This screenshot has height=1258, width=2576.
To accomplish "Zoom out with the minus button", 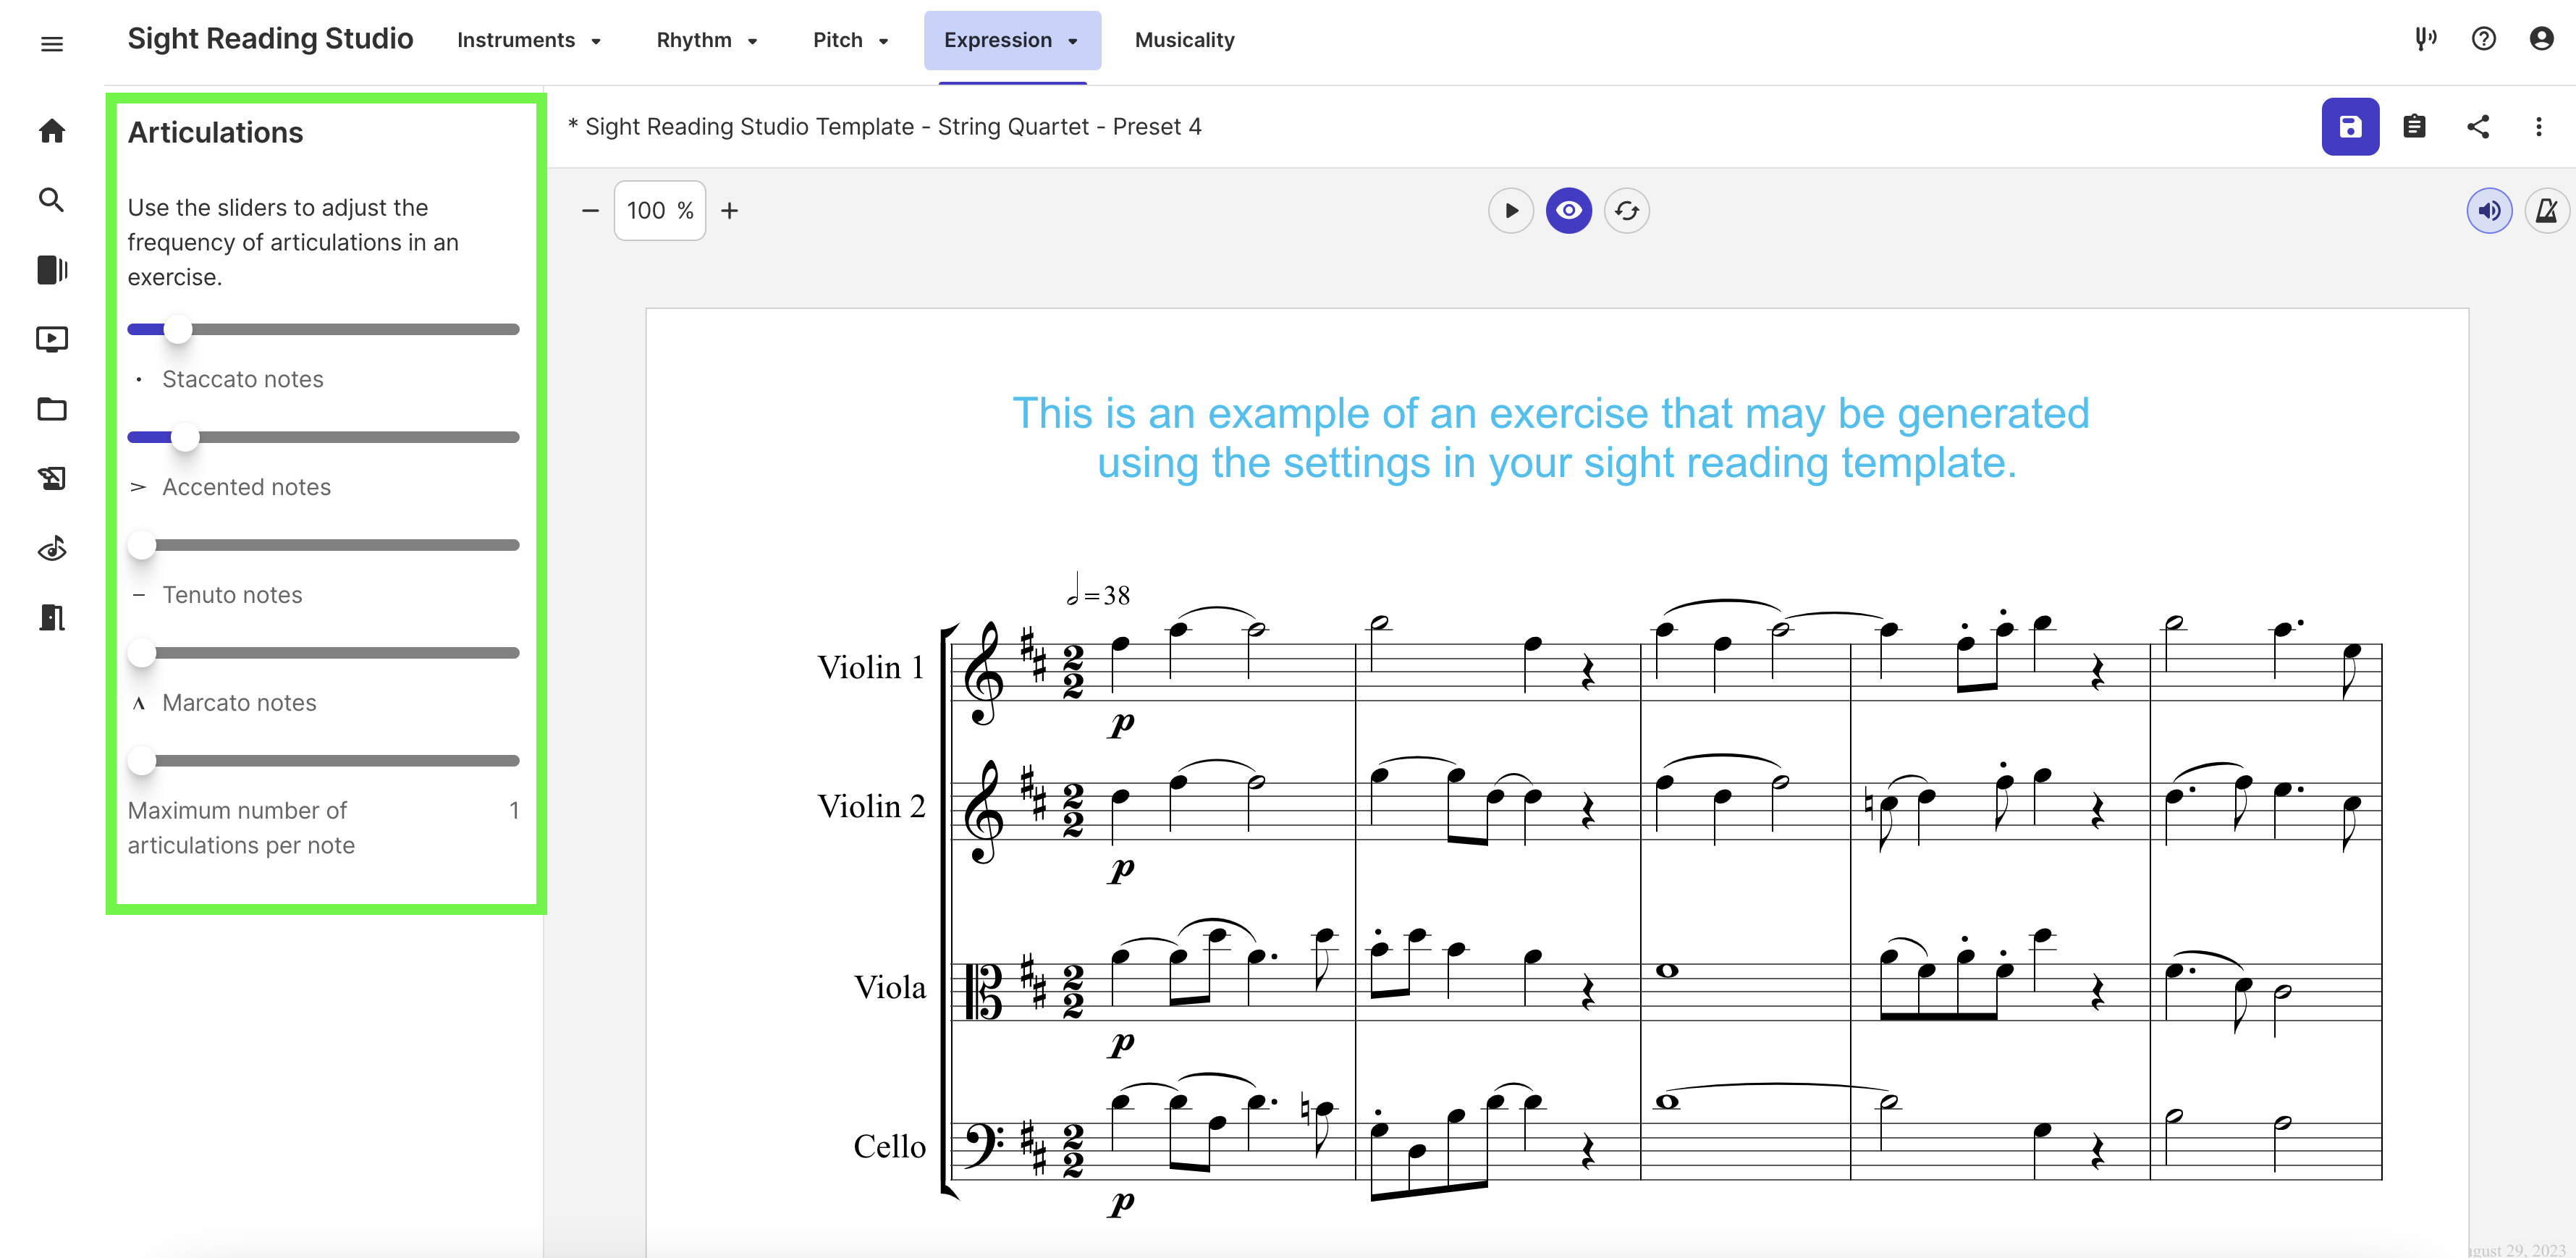I will point(590,211).
